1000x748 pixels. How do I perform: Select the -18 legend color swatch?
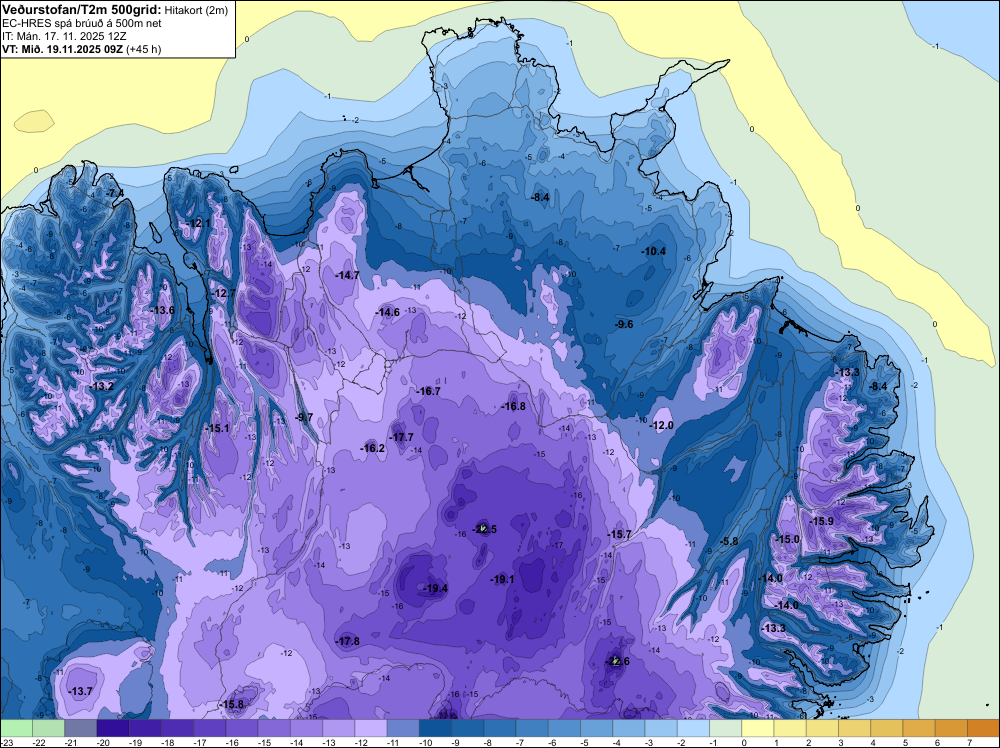(x=177, y=728)
